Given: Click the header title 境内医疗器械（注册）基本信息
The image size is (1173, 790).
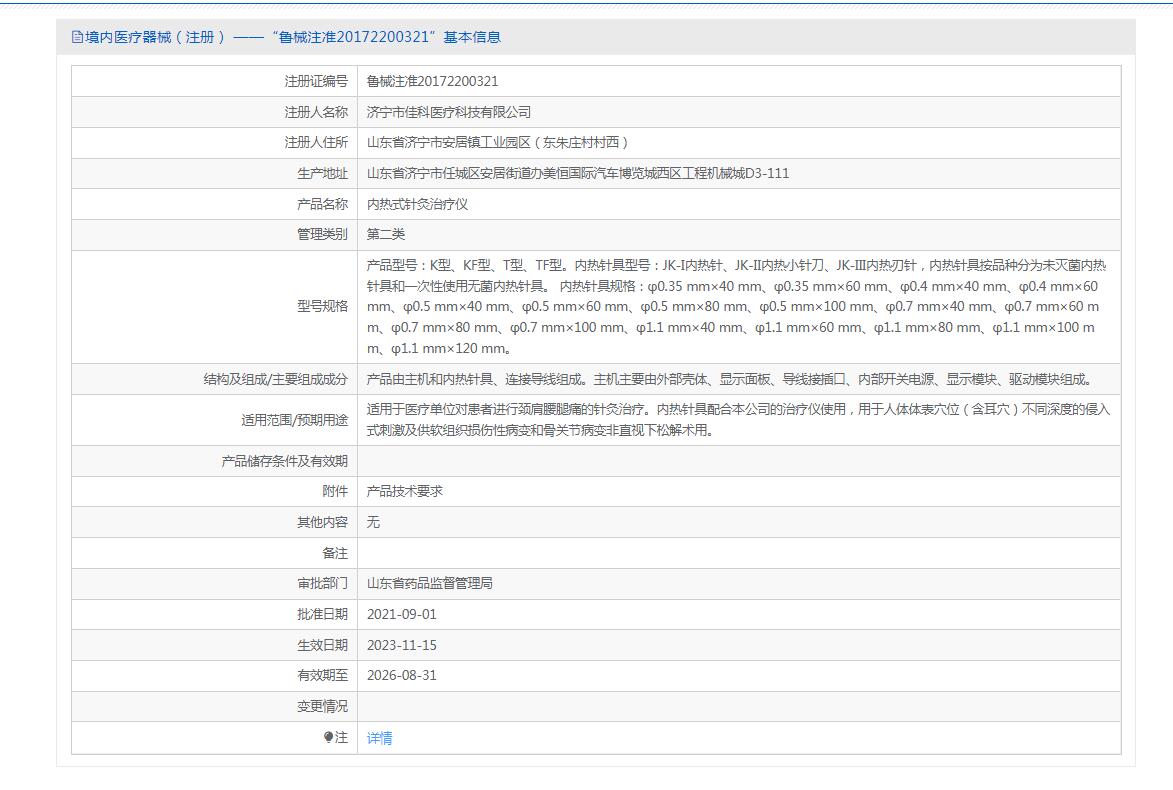Looking at the screenshot, I should tap(293, 37).
